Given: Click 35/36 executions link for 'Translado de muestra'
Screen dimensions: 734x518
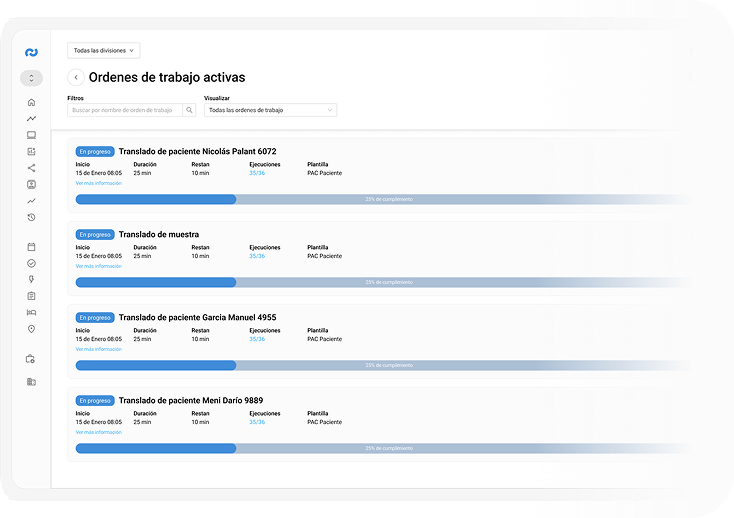Looking at the screenshot, I should coord(257,256).
